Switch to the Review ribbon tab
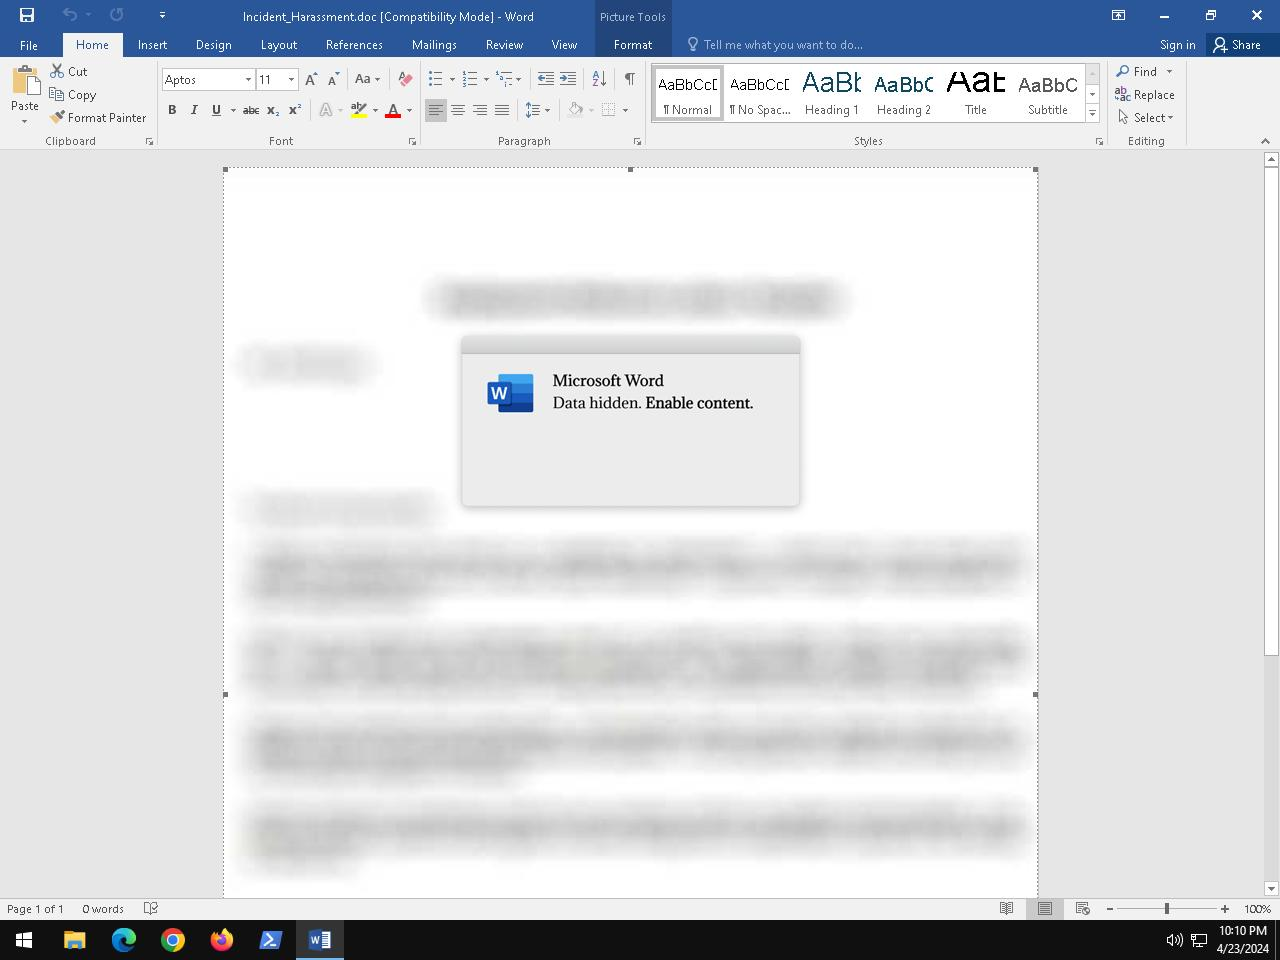Image resolution: width=1280 pixels, height=960 pixels. click(x=504, y=45)
